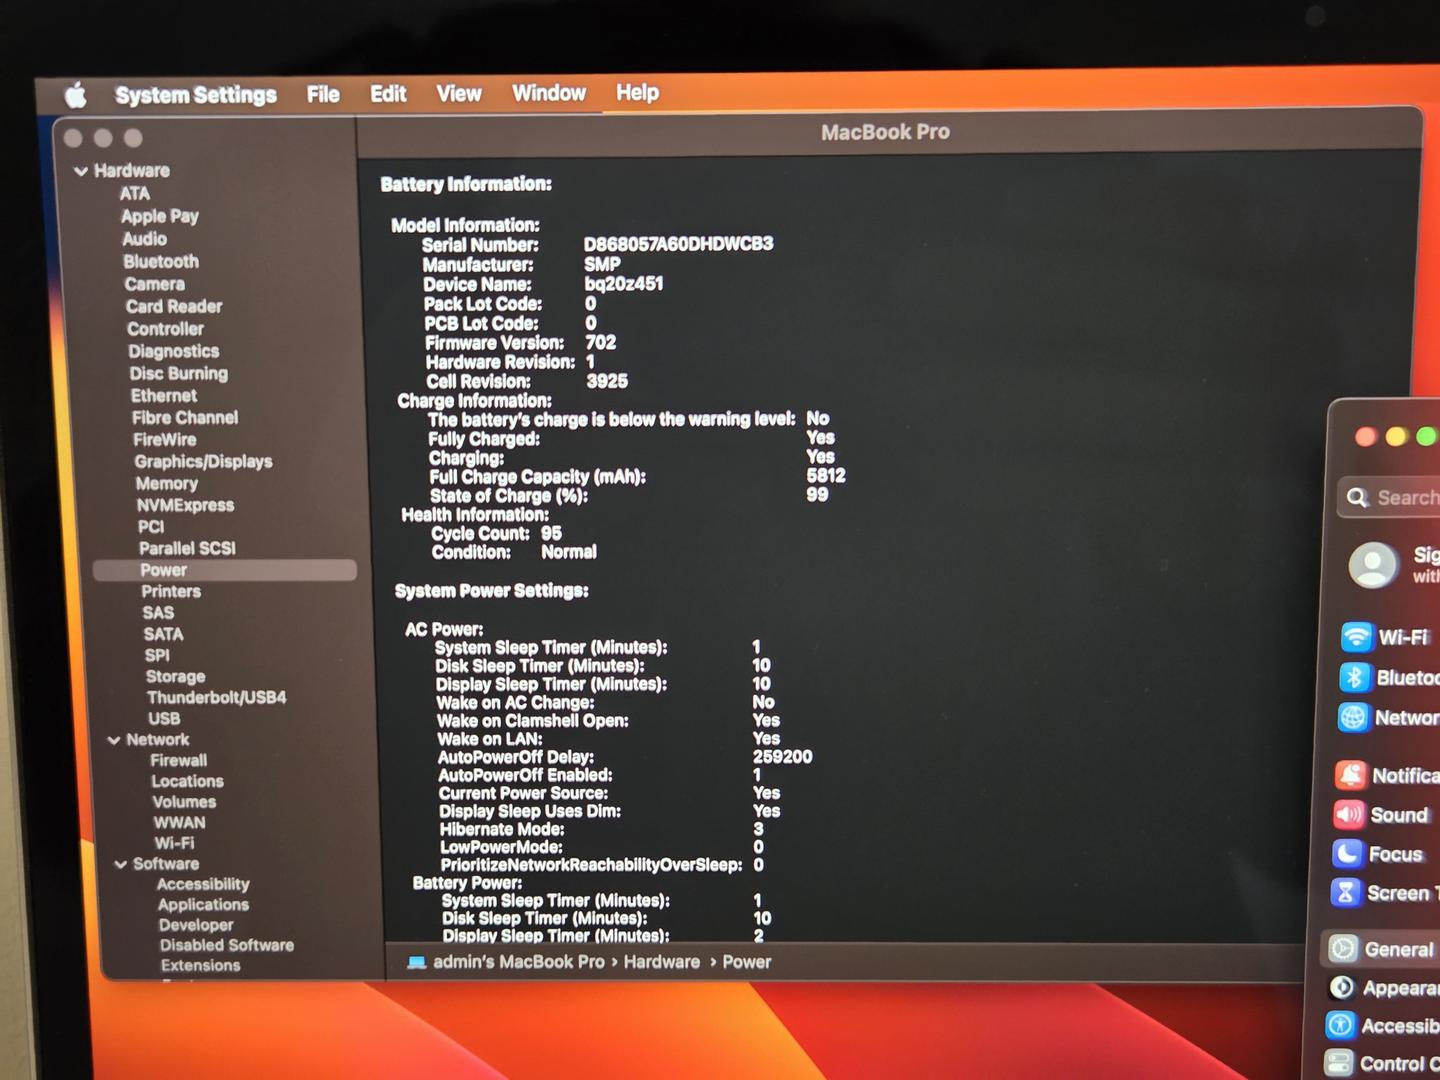1440x1080 pixels.
Task: Click the Wi-Fi icon in System Settings
Action: pos(1356,637)
